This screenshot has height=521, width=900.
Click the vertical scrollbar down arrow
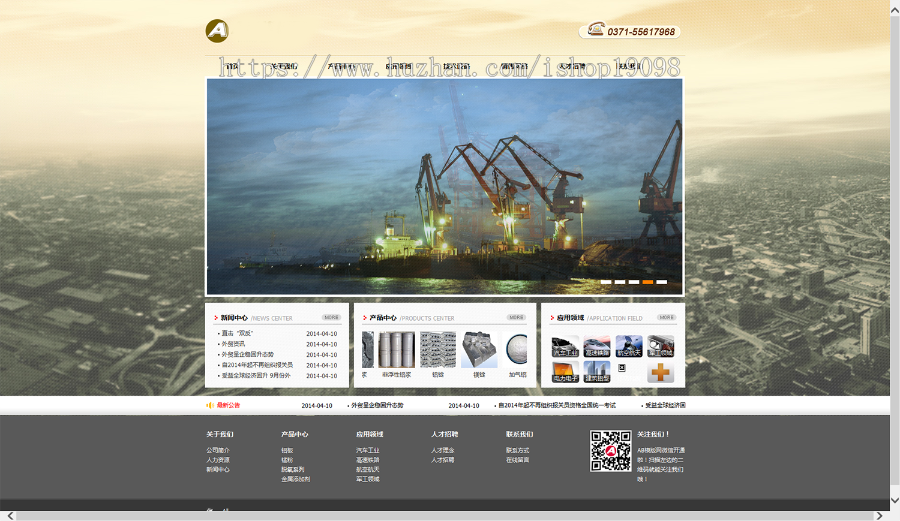click(895, 500)
